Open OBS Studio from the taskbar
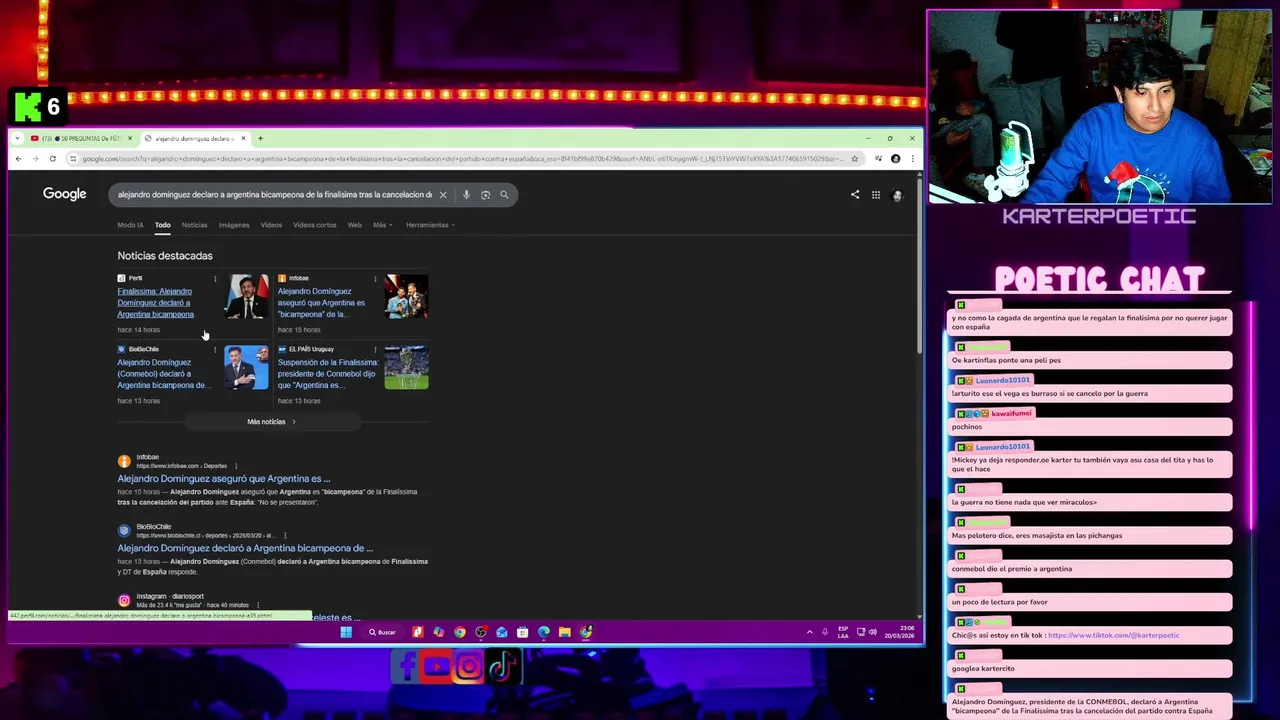The height and width of the screenshot is (720, 1280). tap(481, 632)
